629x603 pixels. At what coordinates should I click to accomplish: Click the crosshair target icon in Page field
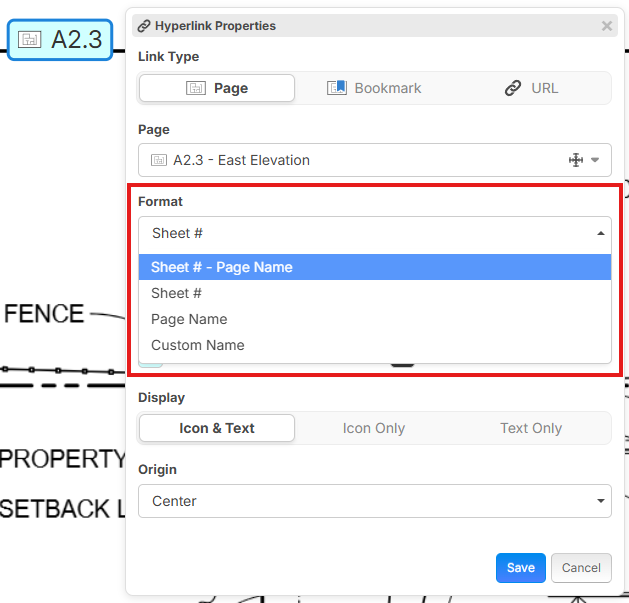(x=576, y=160)
